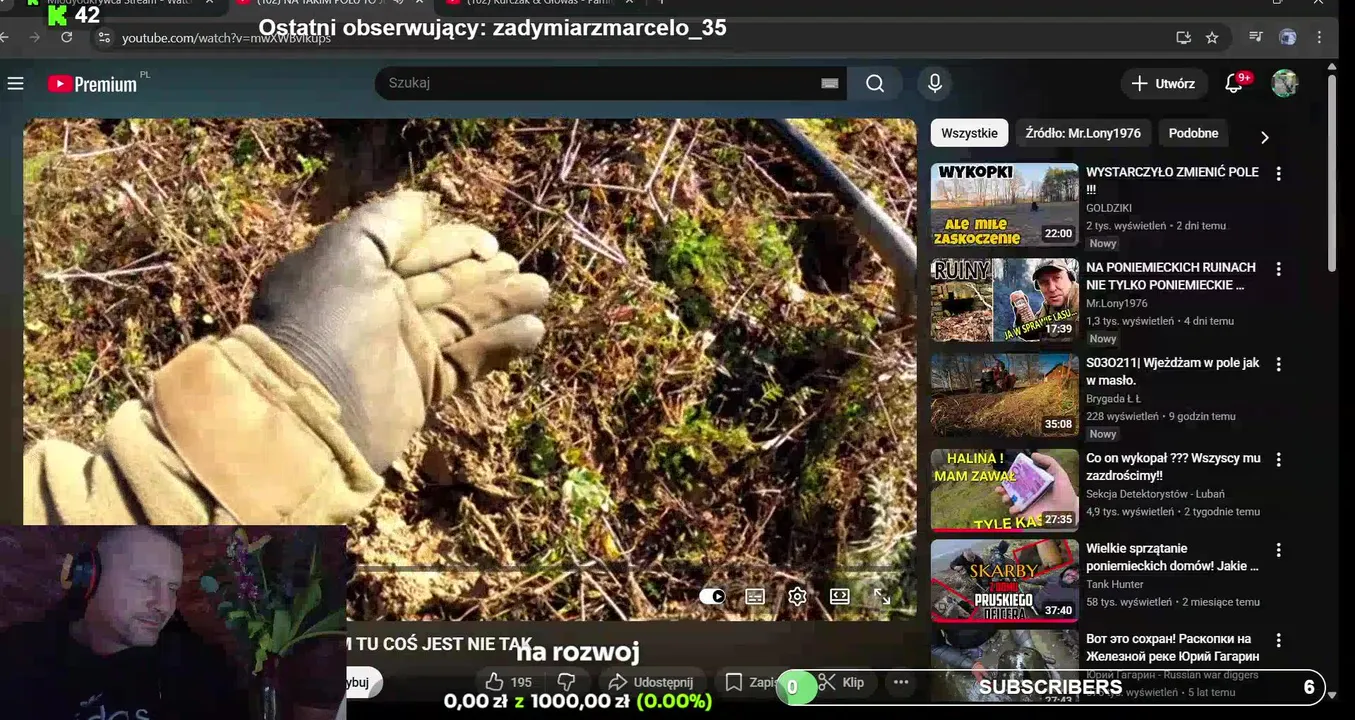Open title S03O211| Wjeżdżam w pole

coord(1173,371)
